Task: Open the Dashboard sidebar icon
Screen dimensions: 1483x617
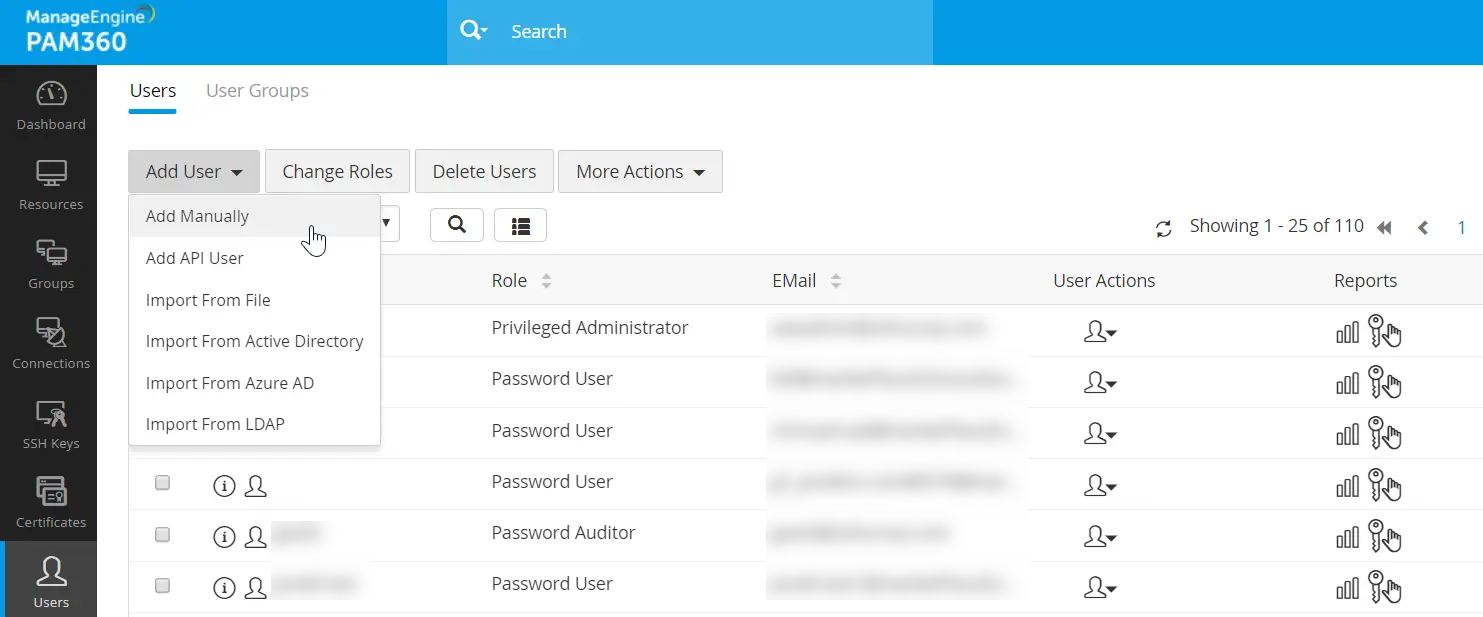Action: point(51,105)
